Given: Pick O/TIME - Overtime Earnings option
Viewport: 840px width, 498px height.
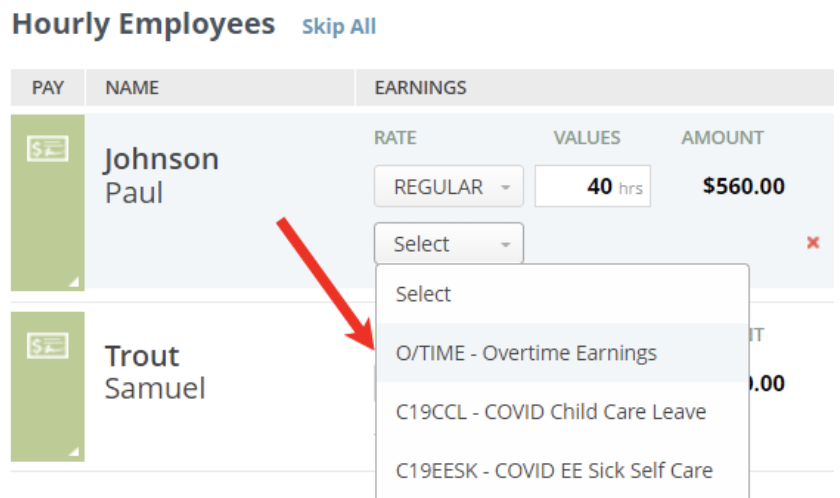Looking at the screenshot, I should 526,353.
